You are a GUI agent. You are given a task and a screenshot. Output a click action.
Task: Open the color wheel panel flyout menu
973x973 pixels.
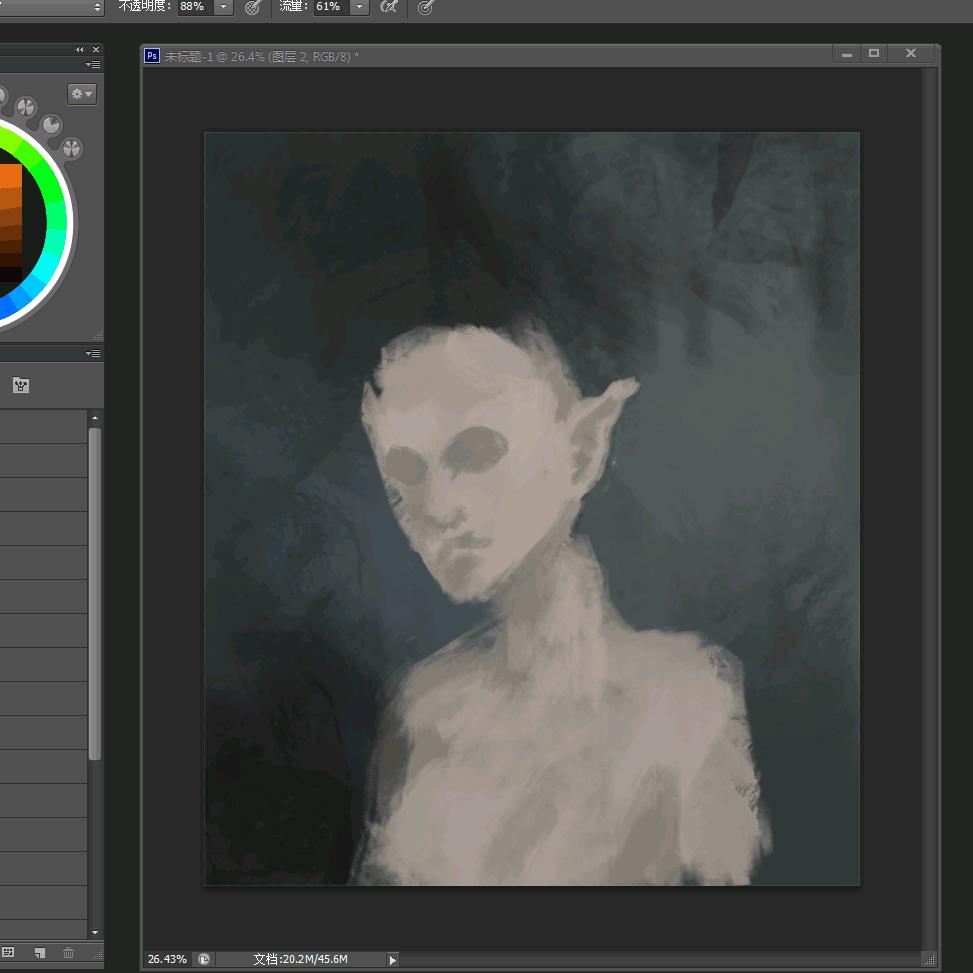(93, 65)
